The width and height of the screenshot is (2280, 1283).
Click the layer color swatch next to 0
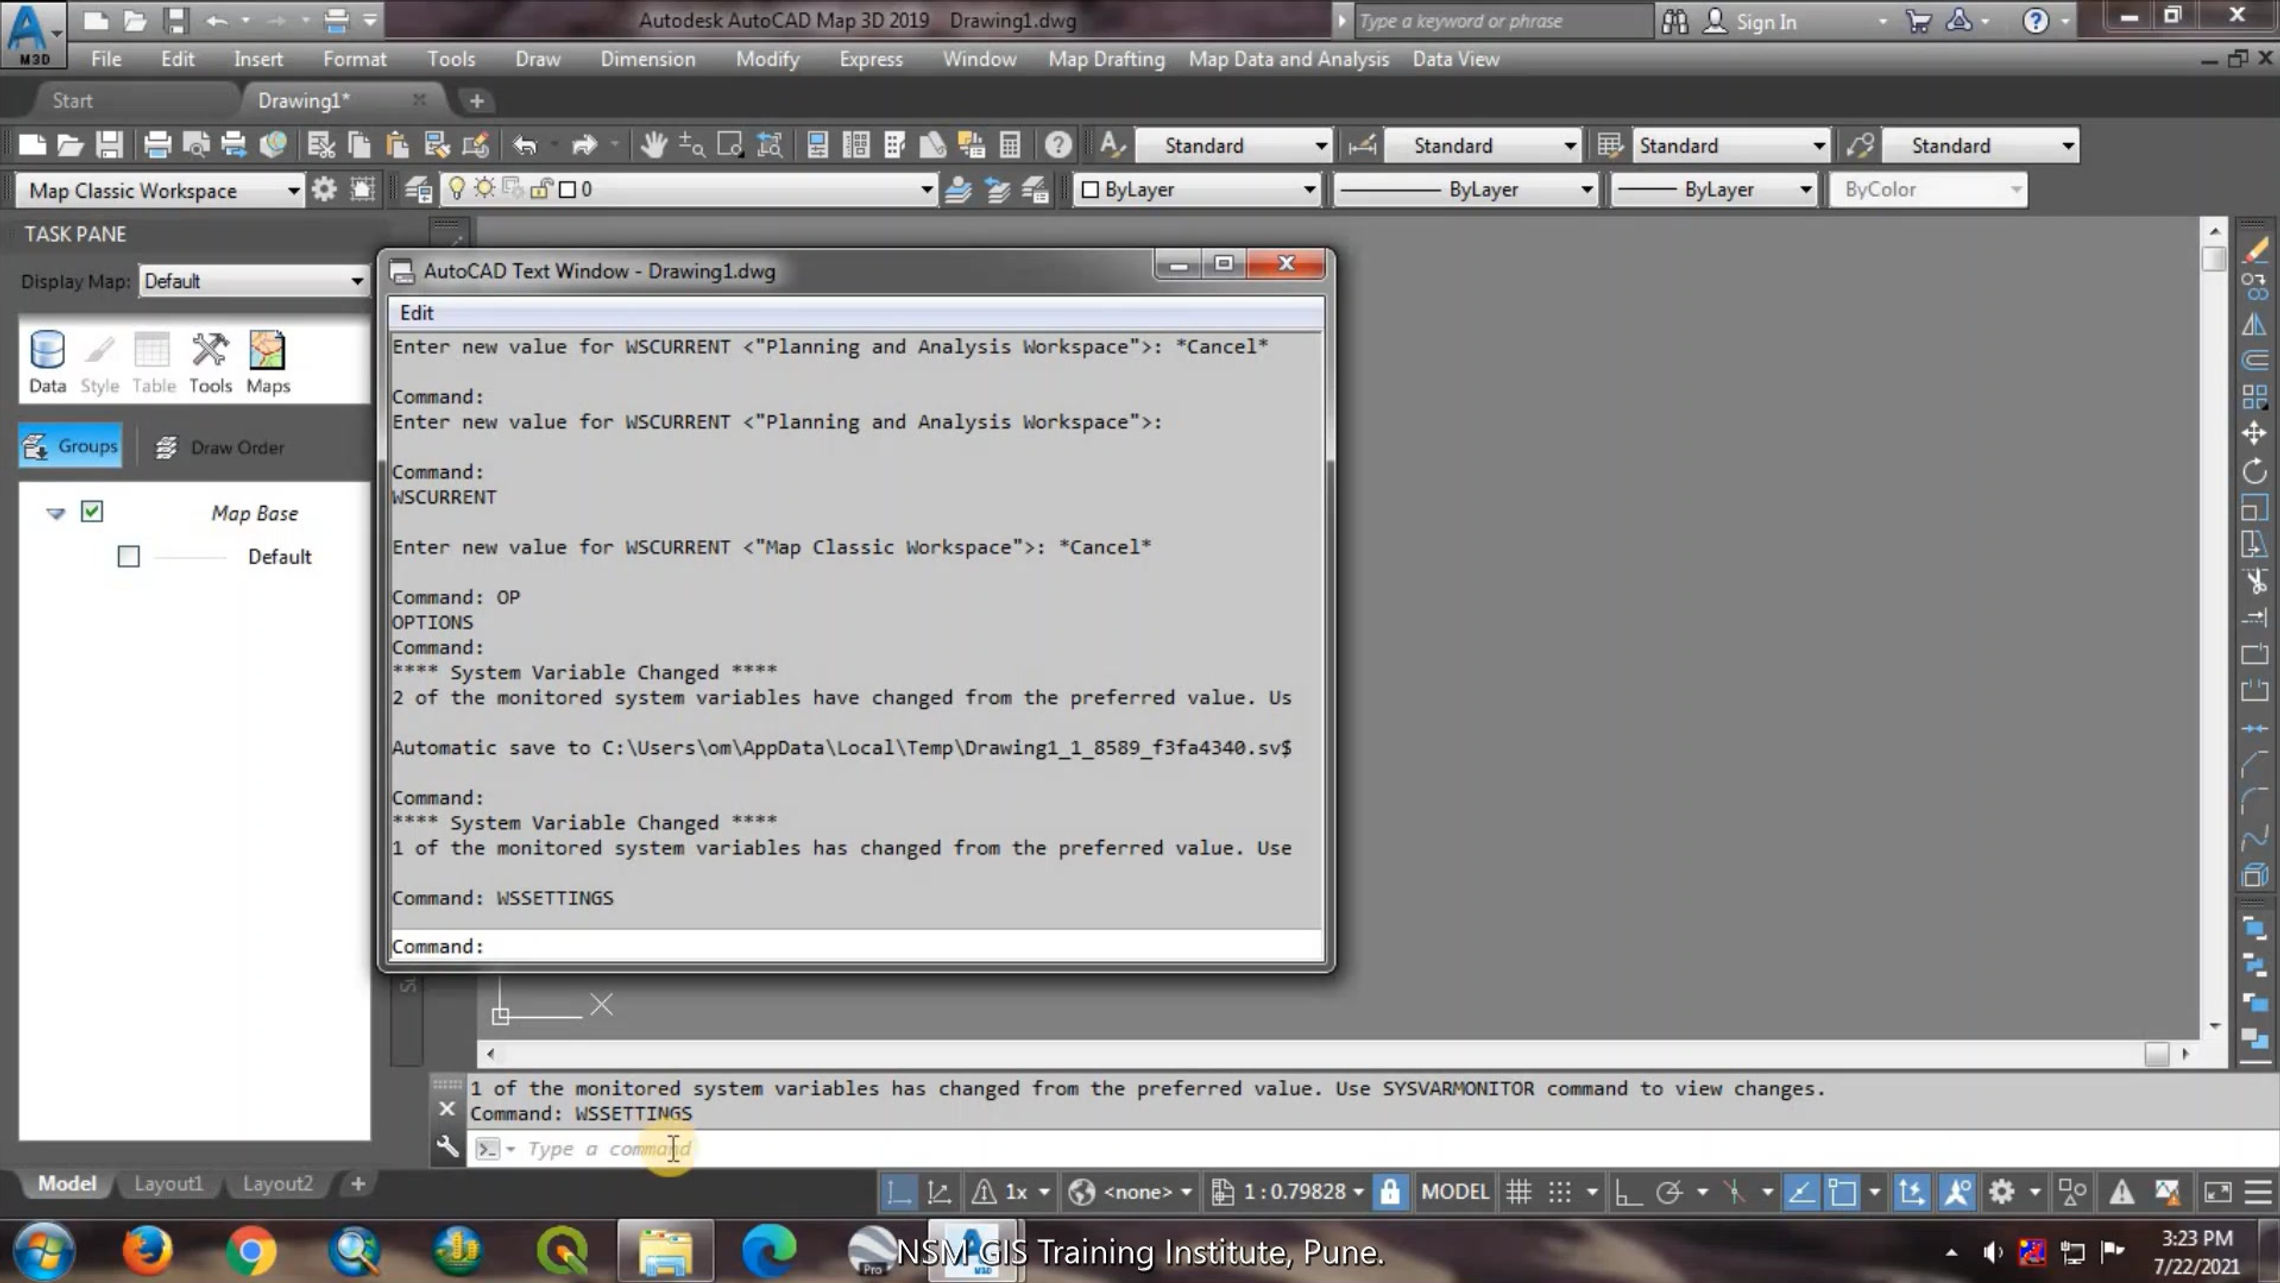(565, 188)
